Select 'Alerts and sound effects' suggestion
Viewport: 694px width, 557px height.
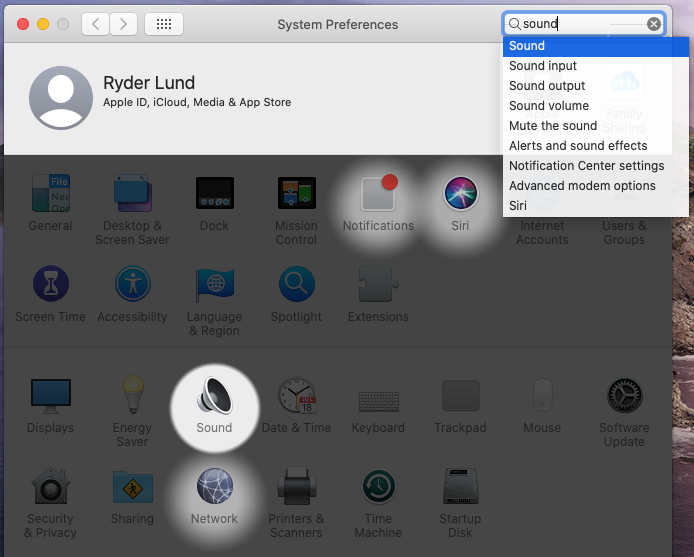(x=596, y=146)
